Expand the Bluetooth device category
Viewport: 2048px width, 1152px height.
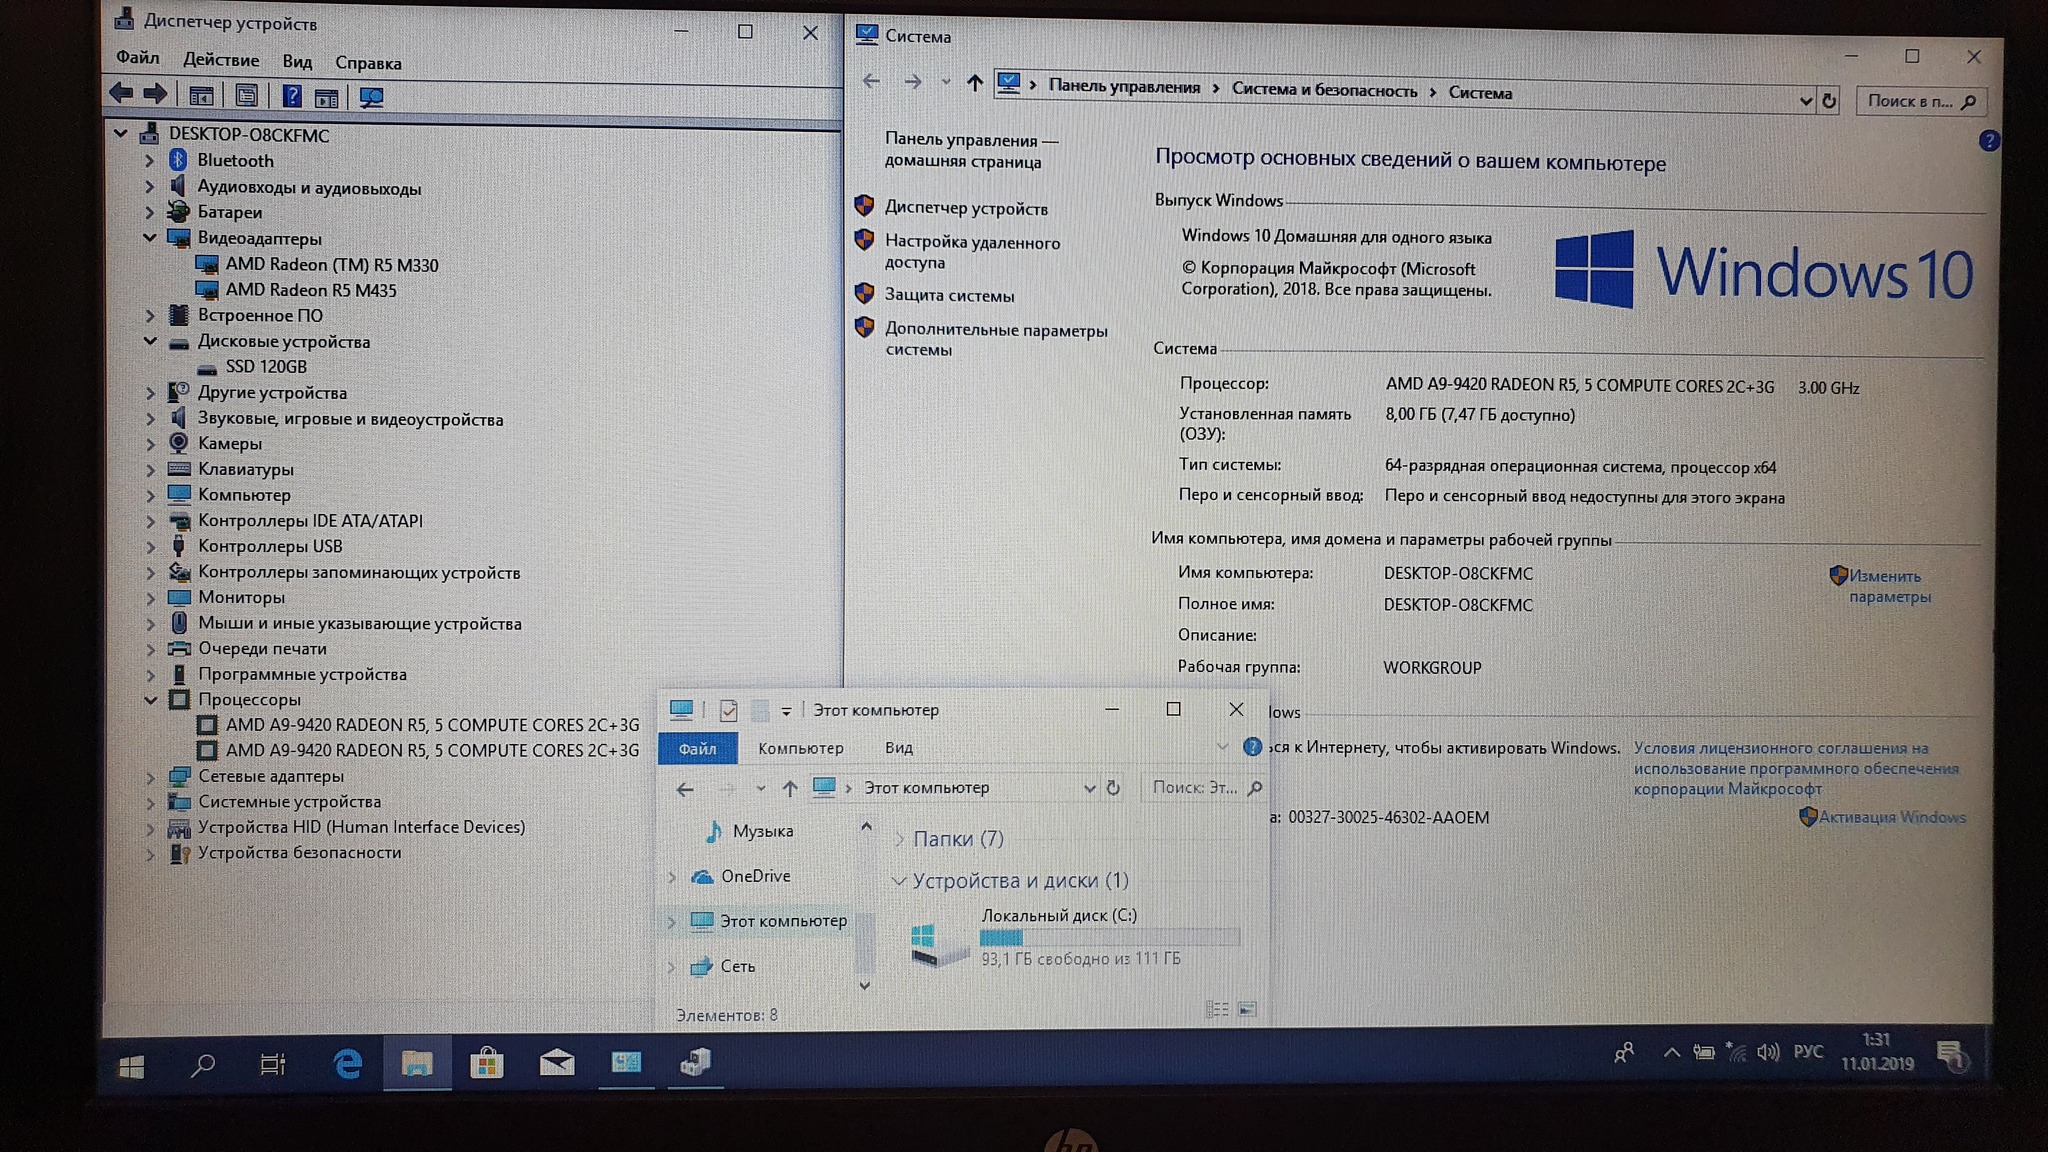[x=150, y=161]
